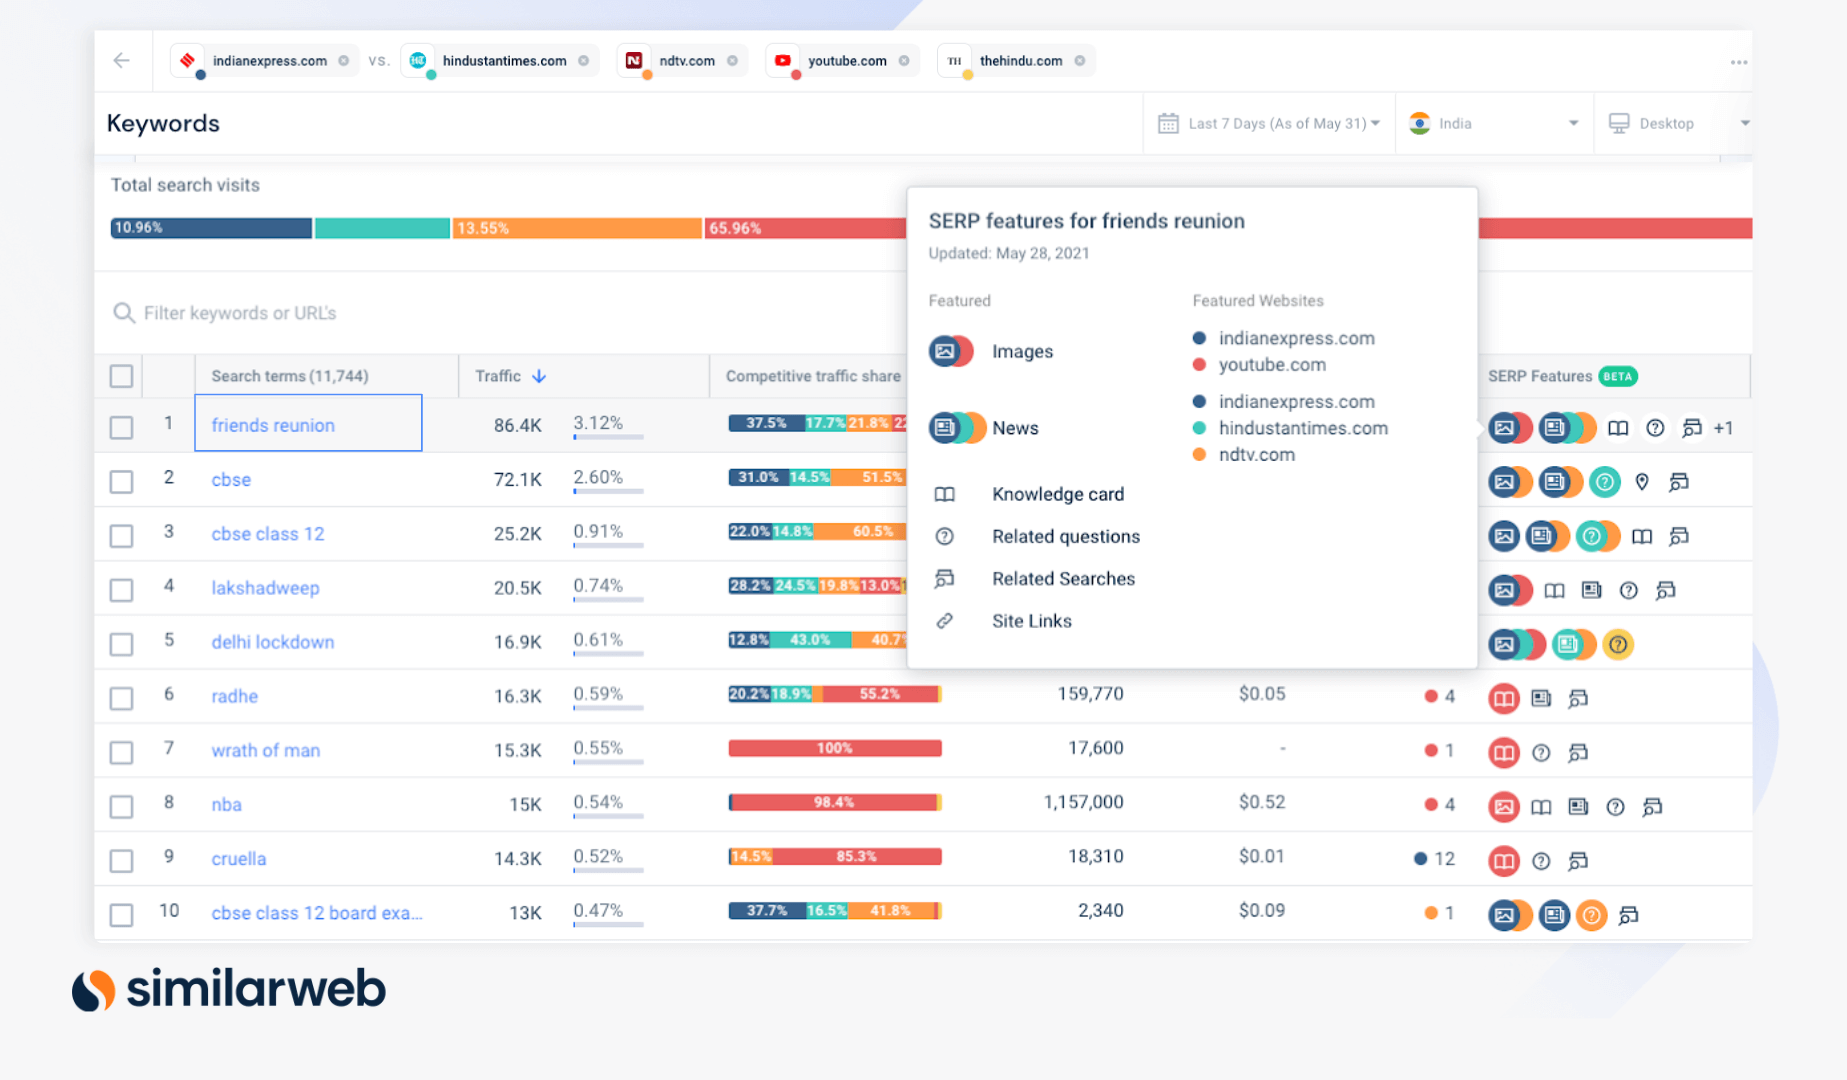Open the India country dropdown

pyautogui.click(x=1494, y=124)
